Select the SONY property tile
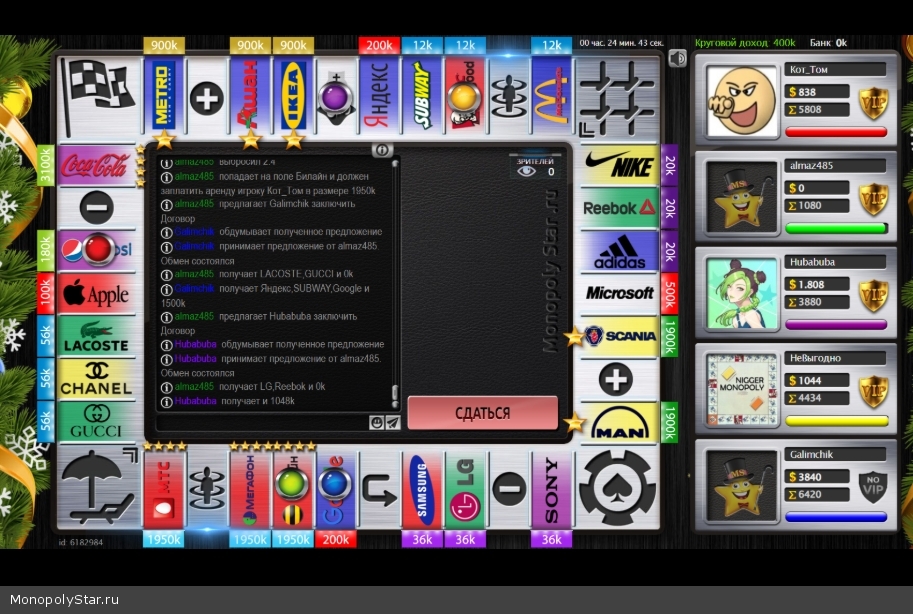Screen dimensions: 913x614 [x=551, y=489]
